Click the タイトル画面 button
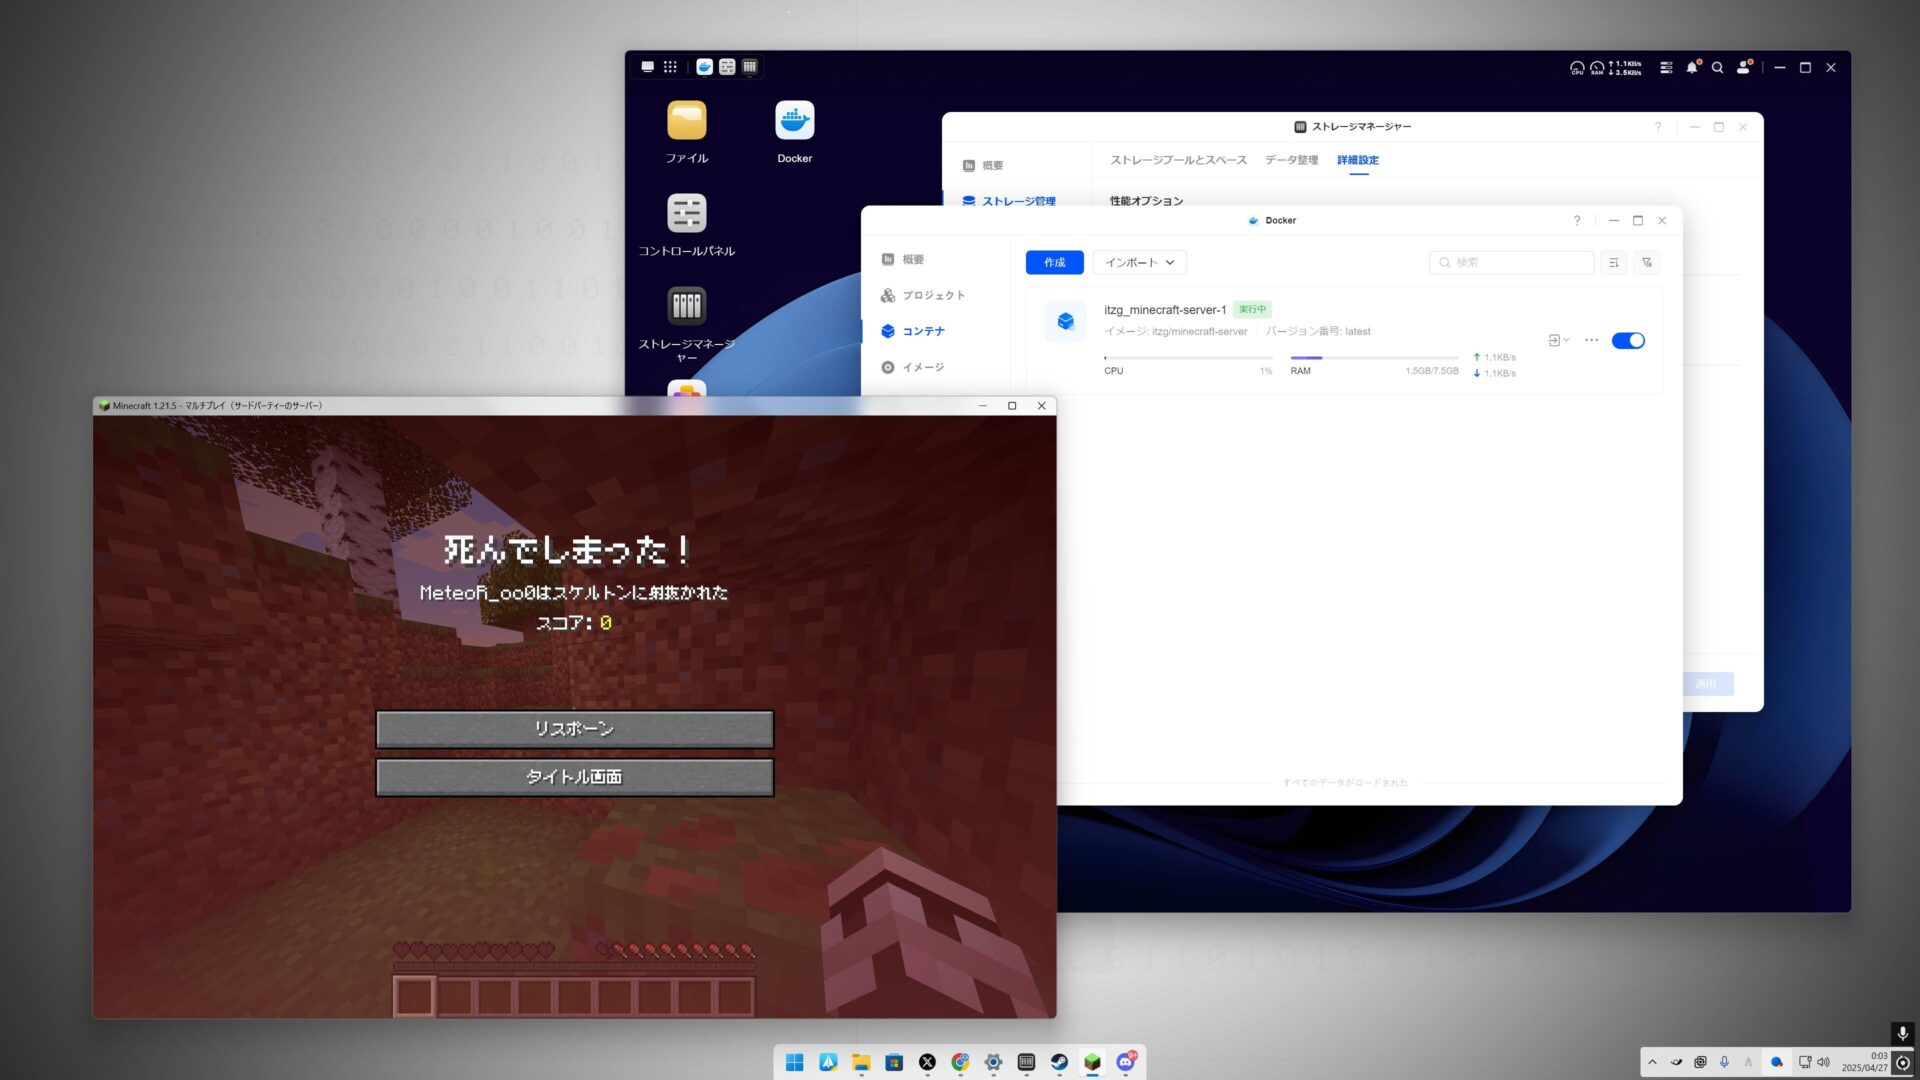The height and width of the screenshot is (1080, 1920). (574, 777)
